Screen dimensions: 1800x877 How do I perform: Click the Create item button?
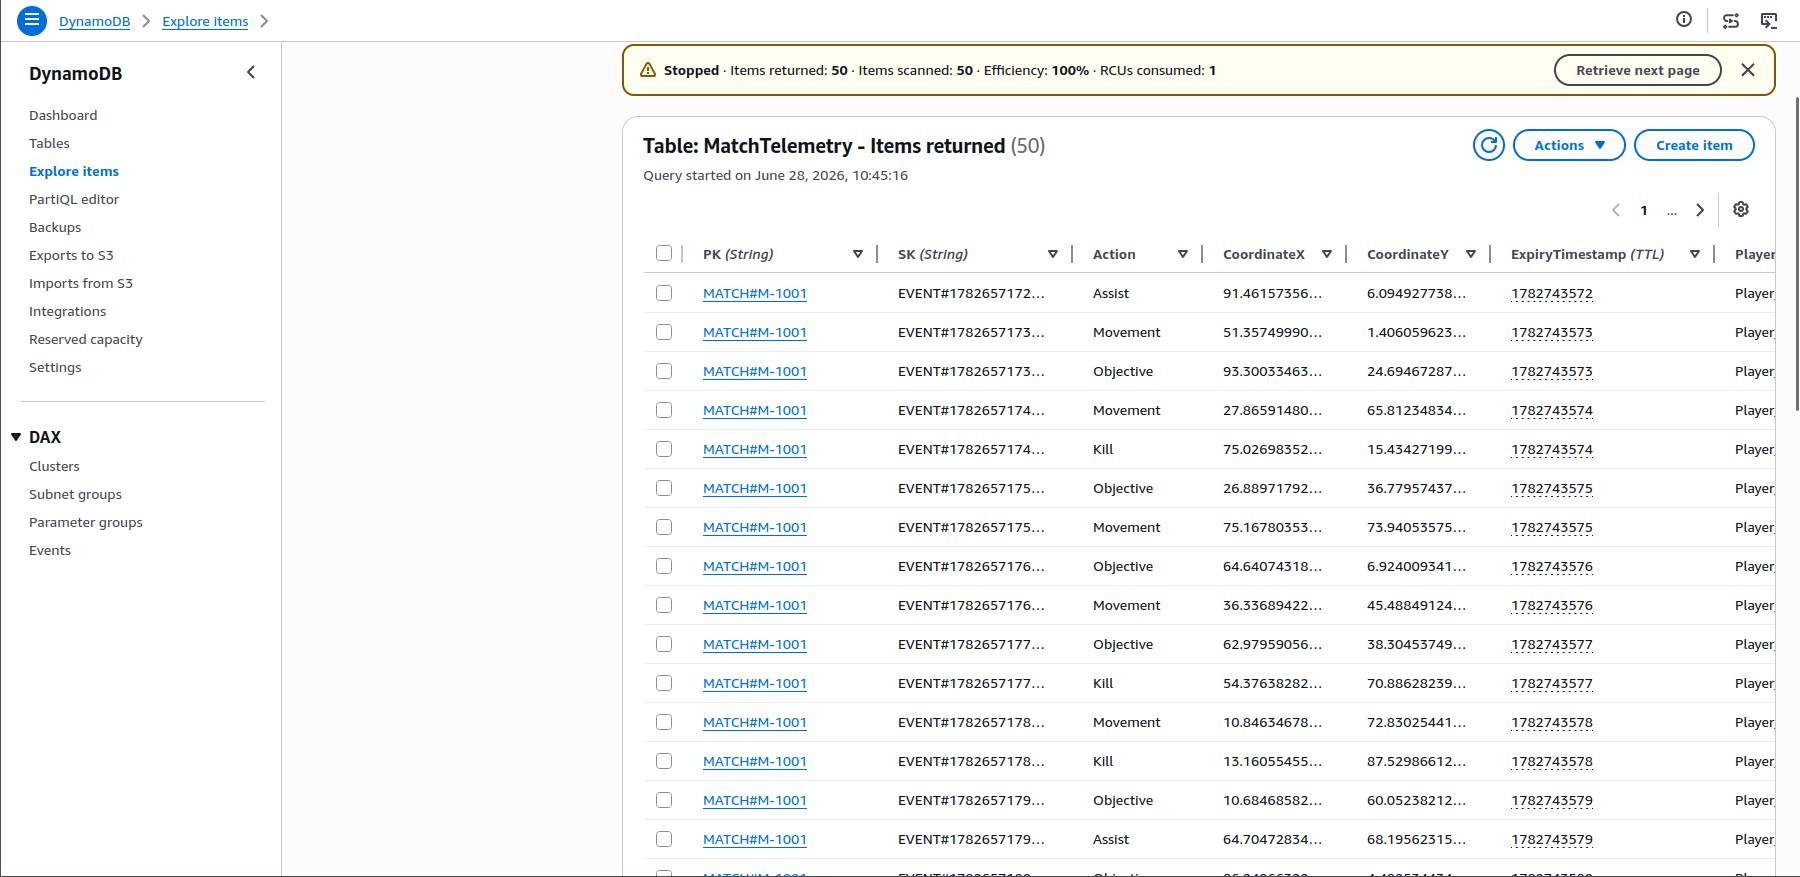coord(1694,145)
